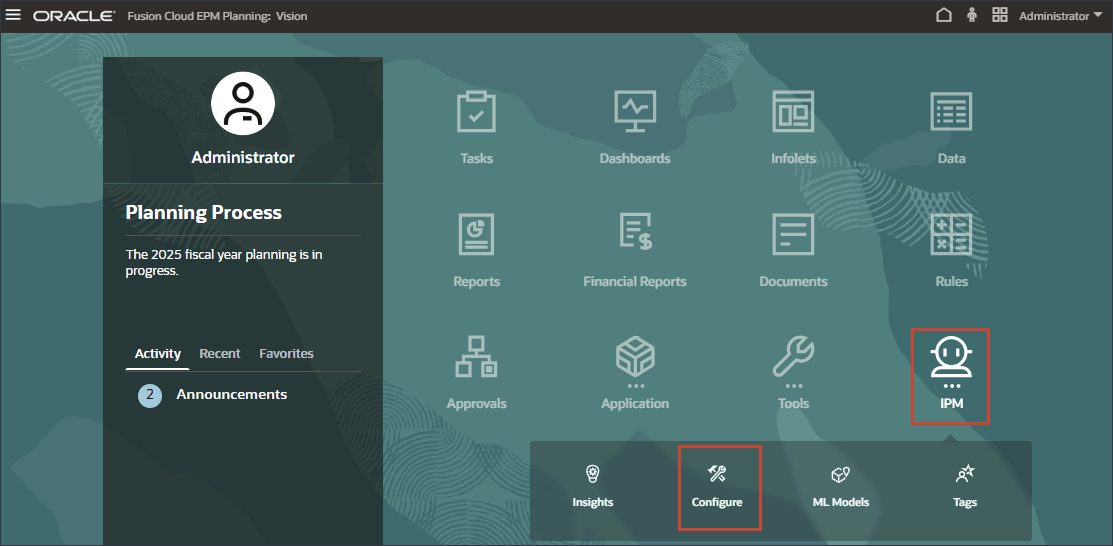
Task: Click the 2025 fiscal year planning announcement text
Action: [x=224, y=262]
